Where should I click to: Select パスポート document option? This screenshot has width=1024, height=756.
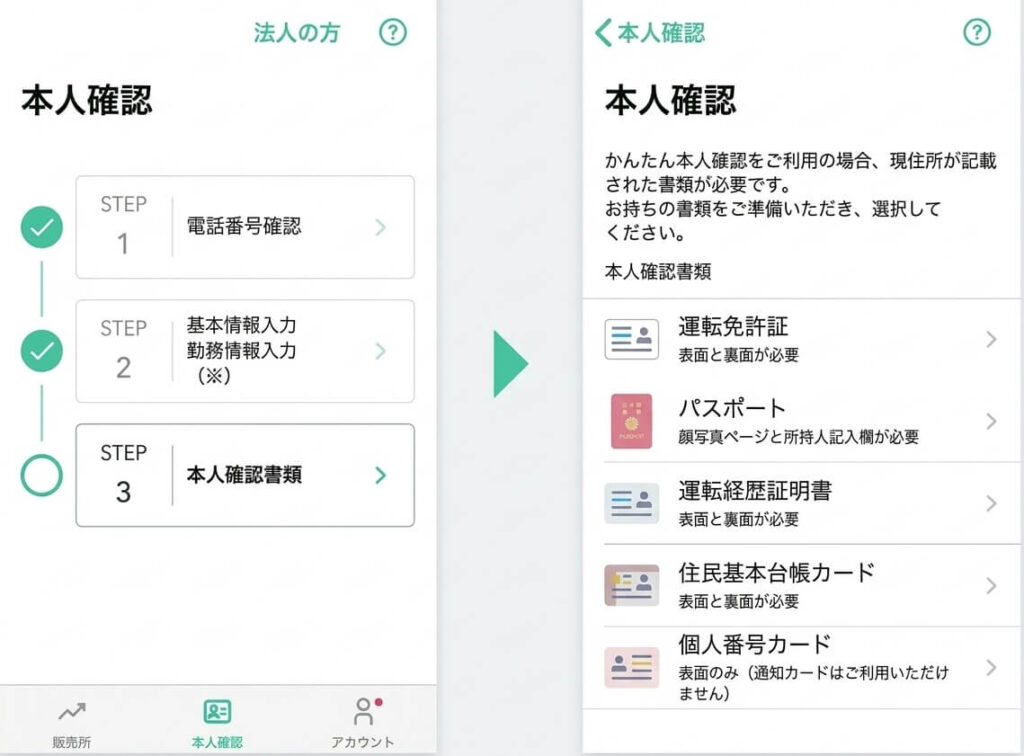[802, 421]
